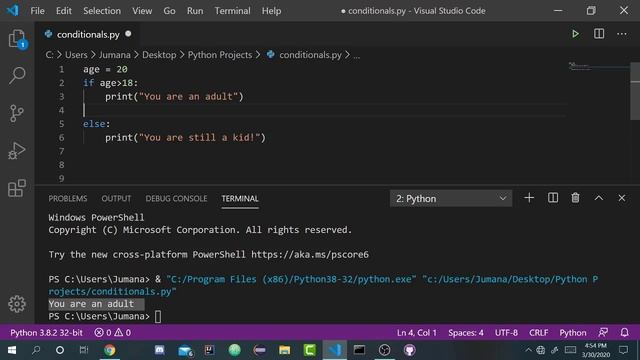Open the Camtasia taskbar icon

[x=310, y=350]
